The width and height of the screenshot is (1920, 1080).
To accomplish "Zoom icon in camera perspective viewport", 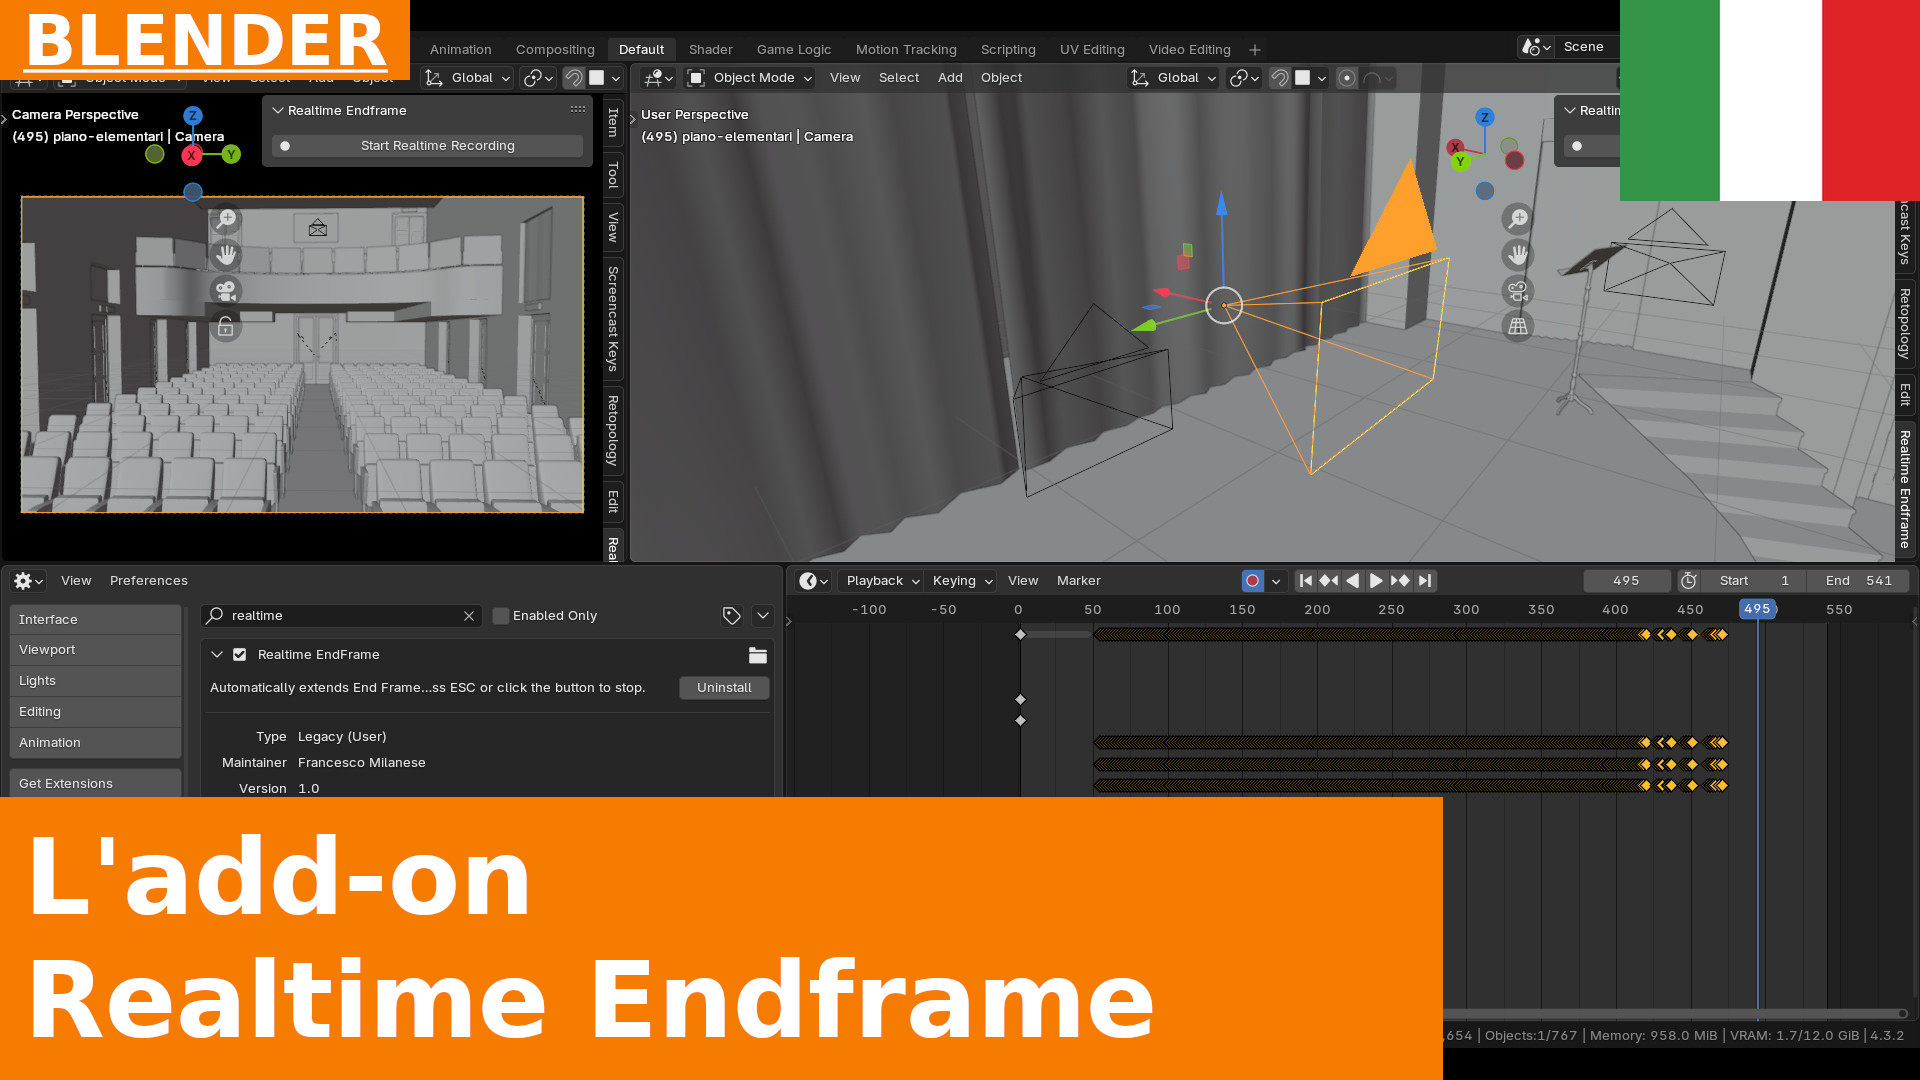I will 226,219.
